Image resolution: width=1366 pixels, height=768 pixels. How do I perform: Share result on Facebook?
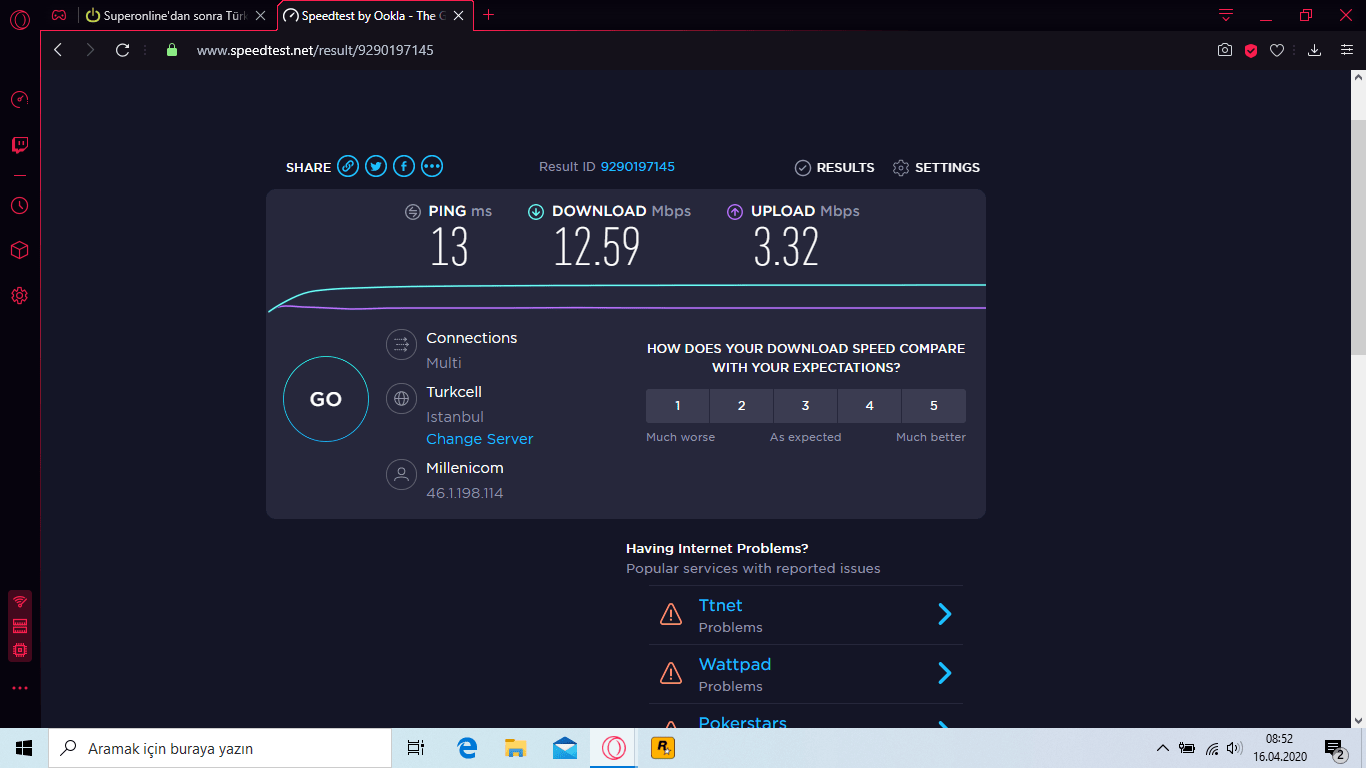(403, 166)
